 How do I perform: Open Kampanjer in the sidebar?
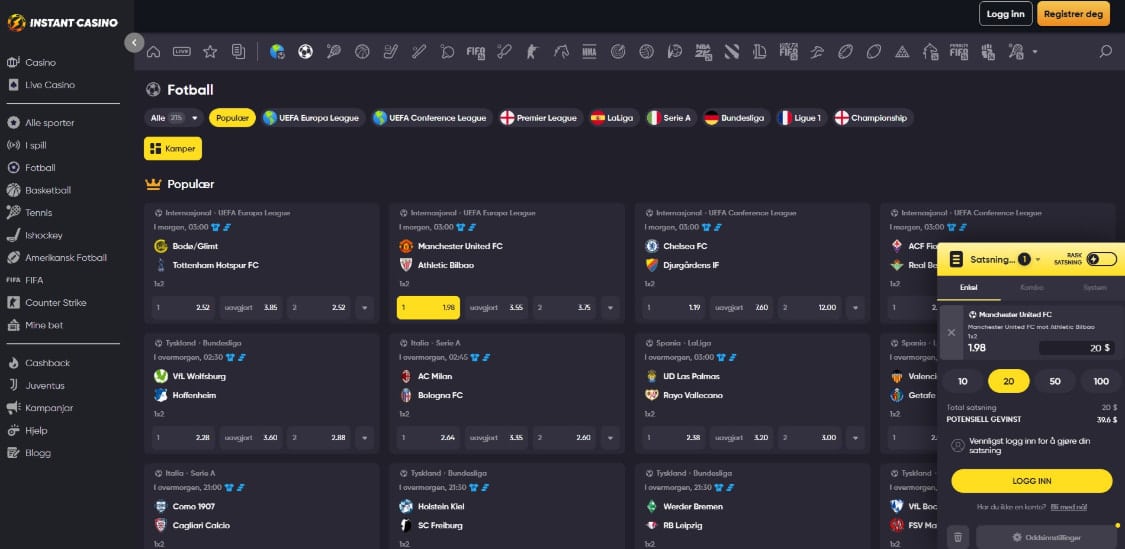coord(49,408)
